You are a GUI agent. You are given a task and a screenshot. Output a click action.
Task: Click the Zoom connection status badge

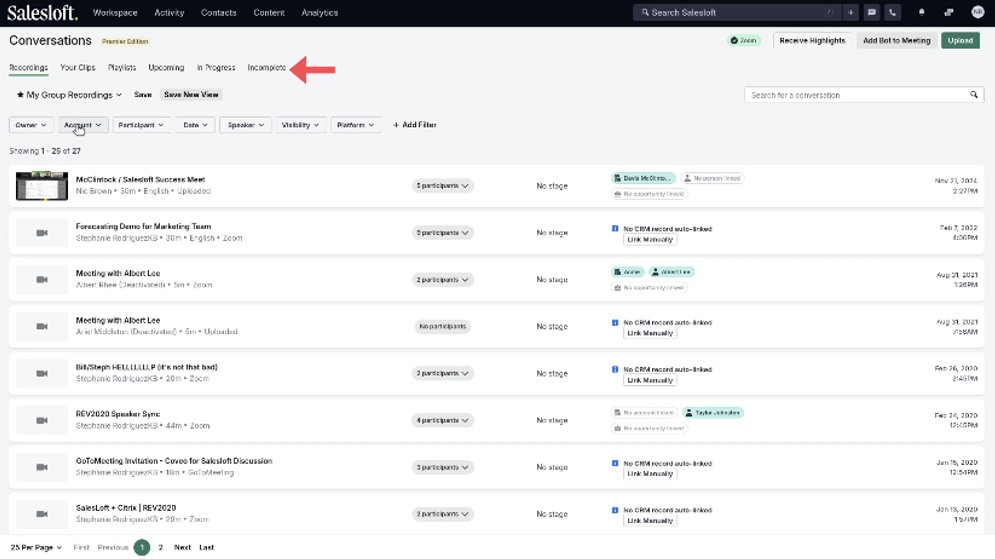(x=744, y=41)
